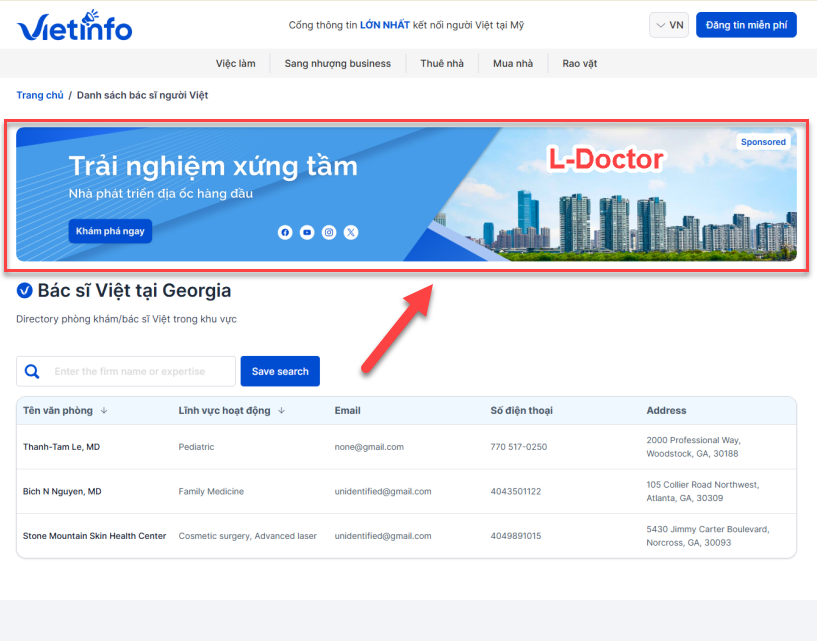Screen dimensions: 817x641
Task: Open Rao vặt menu item
Action: coord(579,64)
